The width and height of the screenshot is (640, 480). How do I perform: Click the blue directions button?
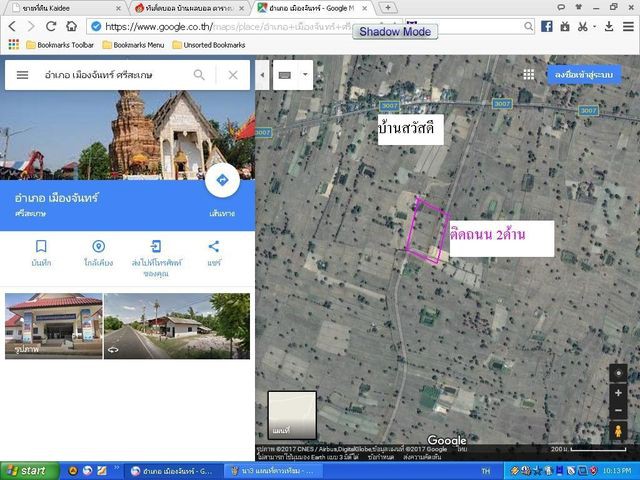point(222,180)
